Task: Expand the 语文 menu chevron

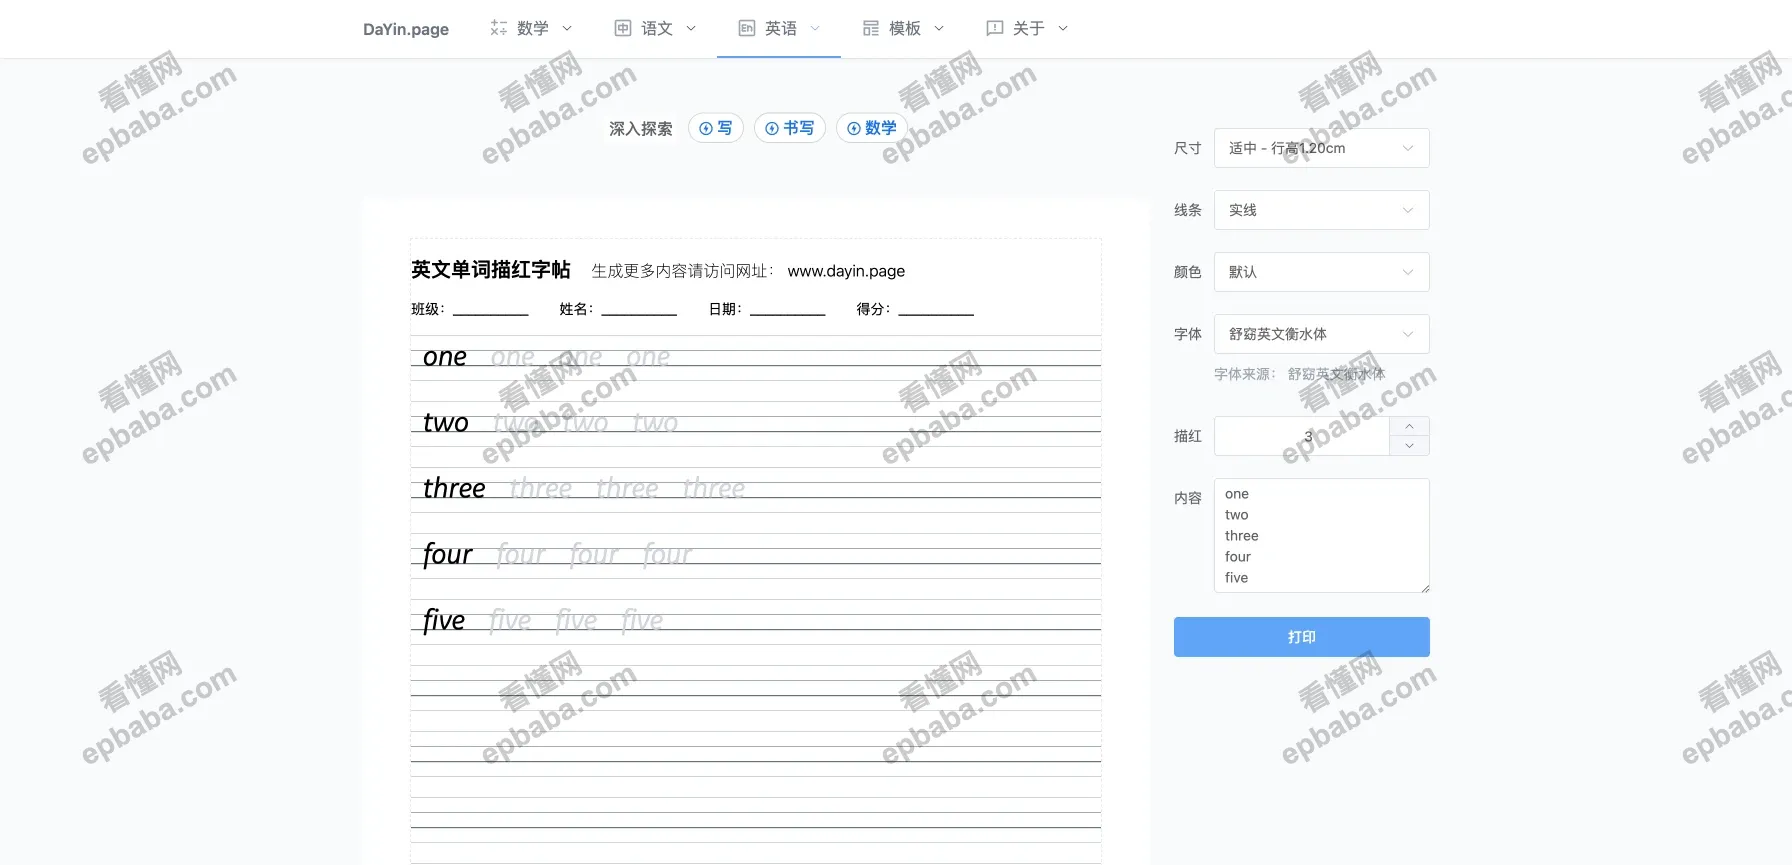Action: [691, 28]
